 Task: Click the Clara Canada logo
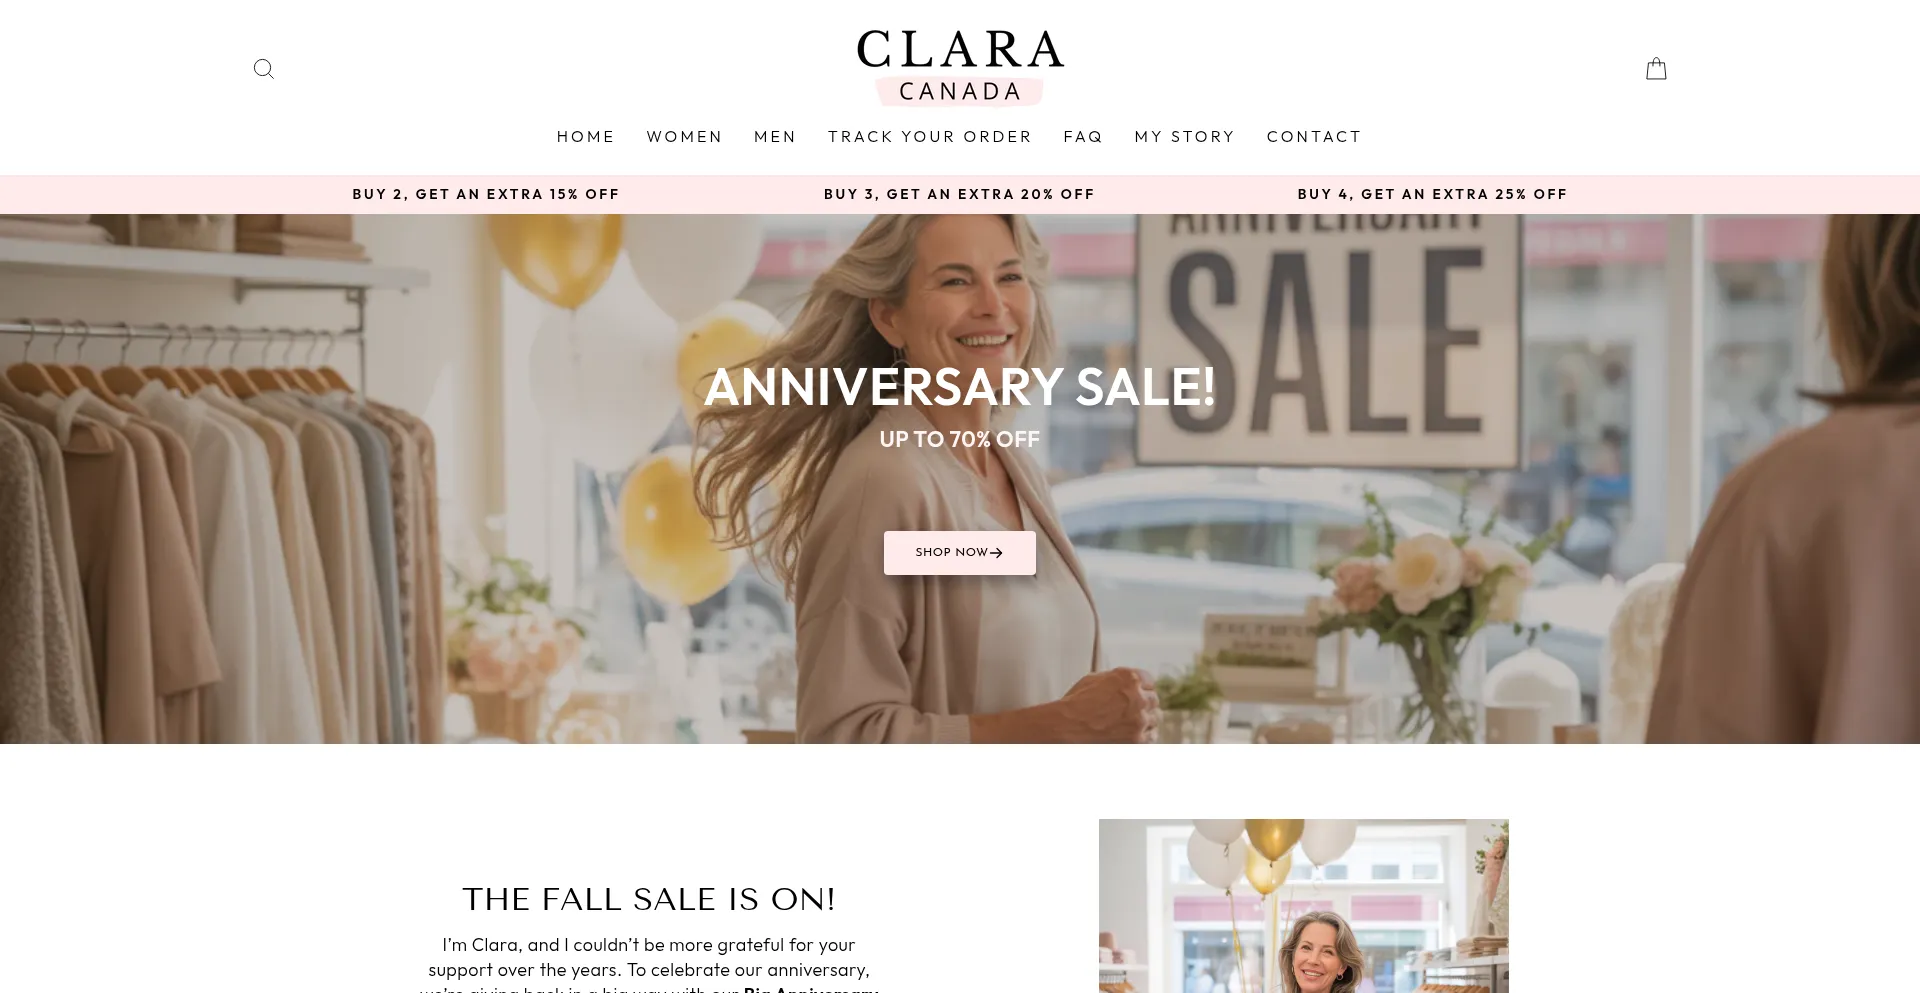[x=960, y=67]
